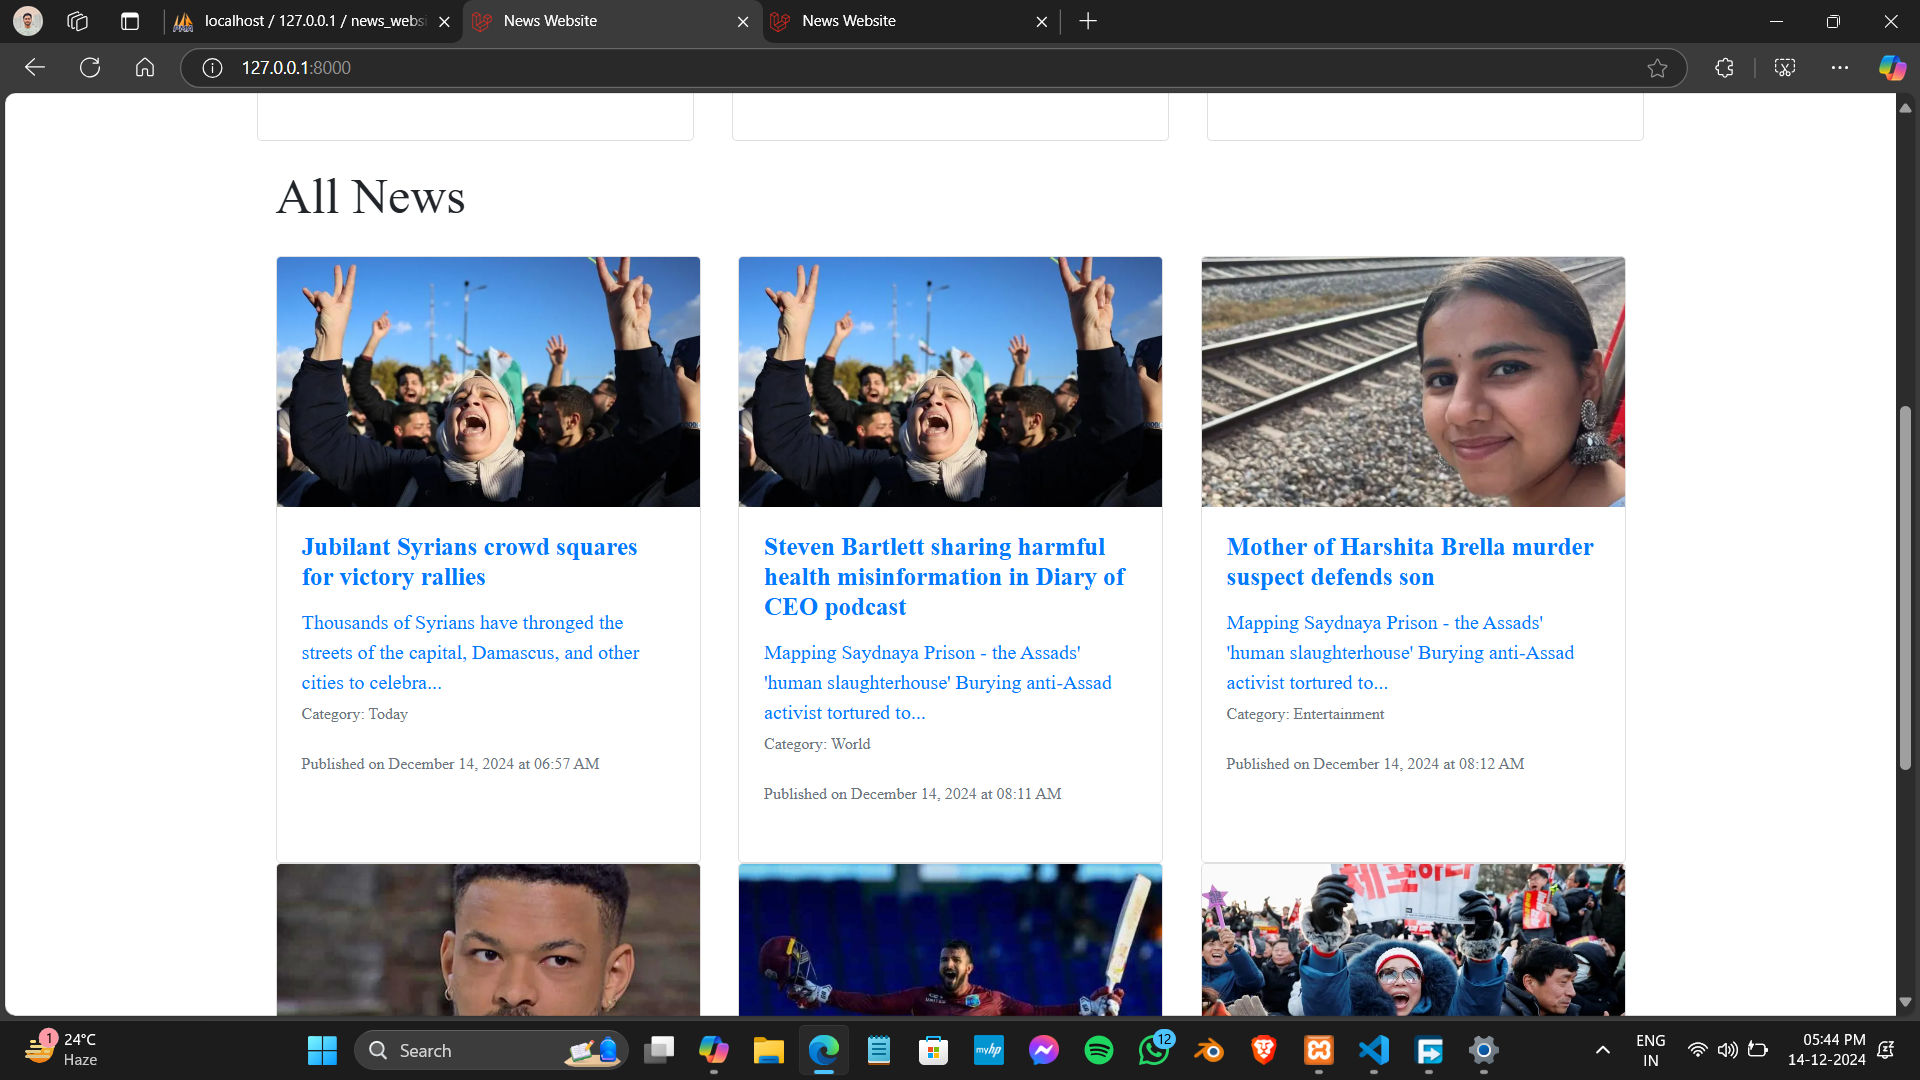Open cricket player article thumbnail
The height and width of the screenshot is (1080, 1920).
(x=950, y=940)
